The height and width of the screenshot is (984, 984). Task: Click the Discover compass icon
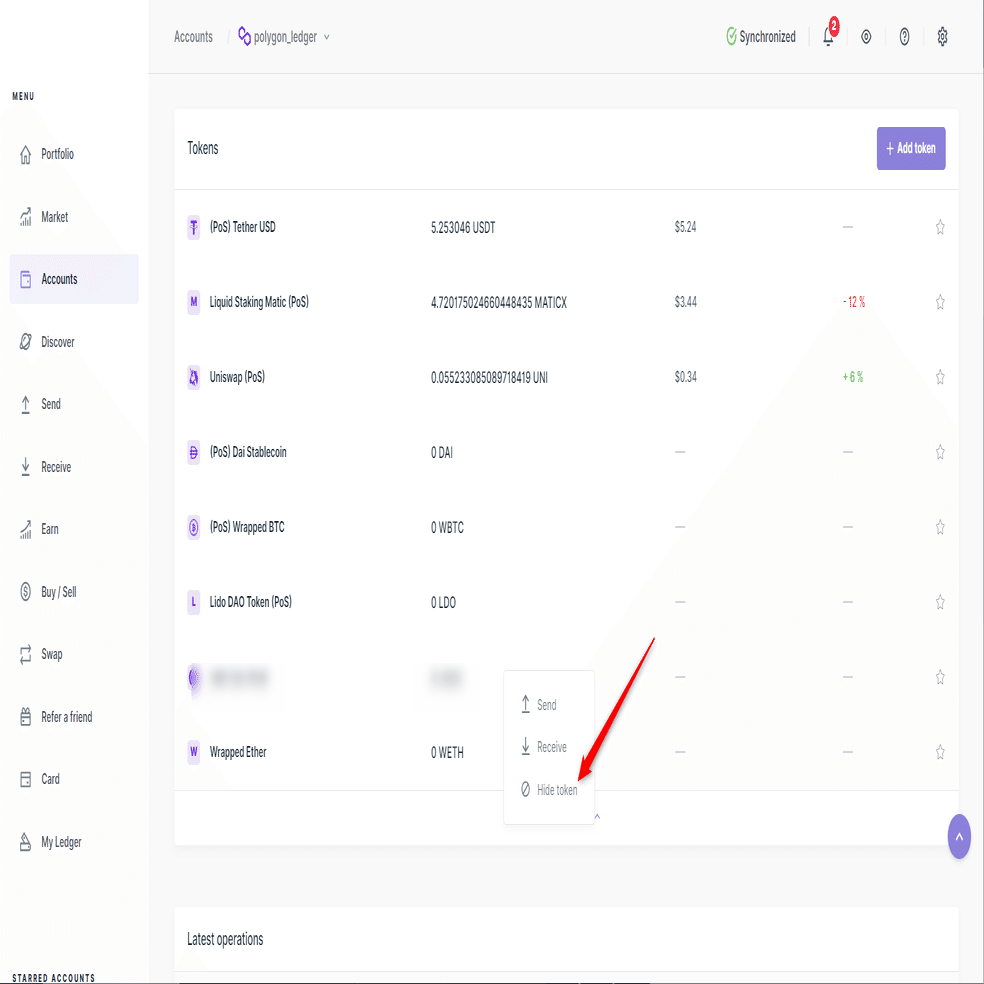(x=25, y=341)
